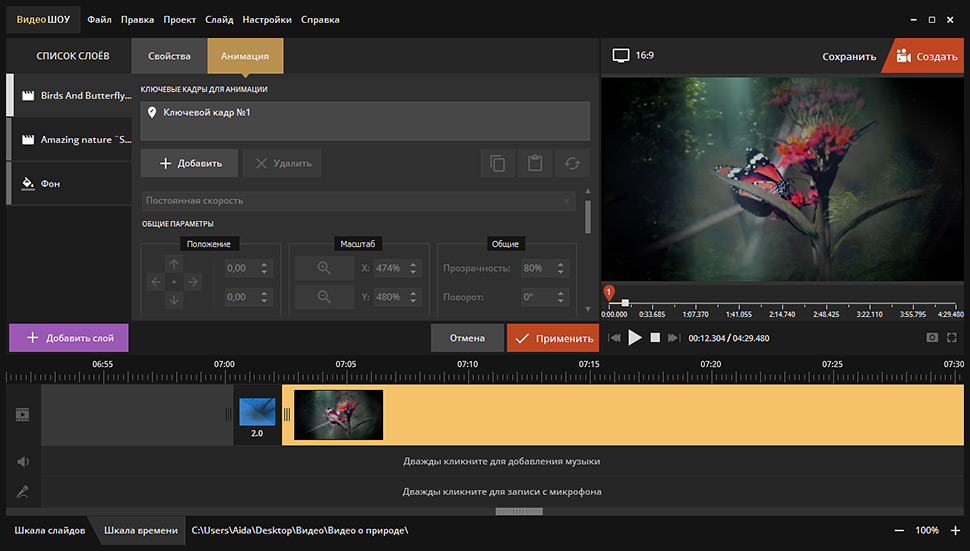The height and width of the screenshot is (551, 970).
Task: Click the Удалить keyframe button
Action: point(282,163)
